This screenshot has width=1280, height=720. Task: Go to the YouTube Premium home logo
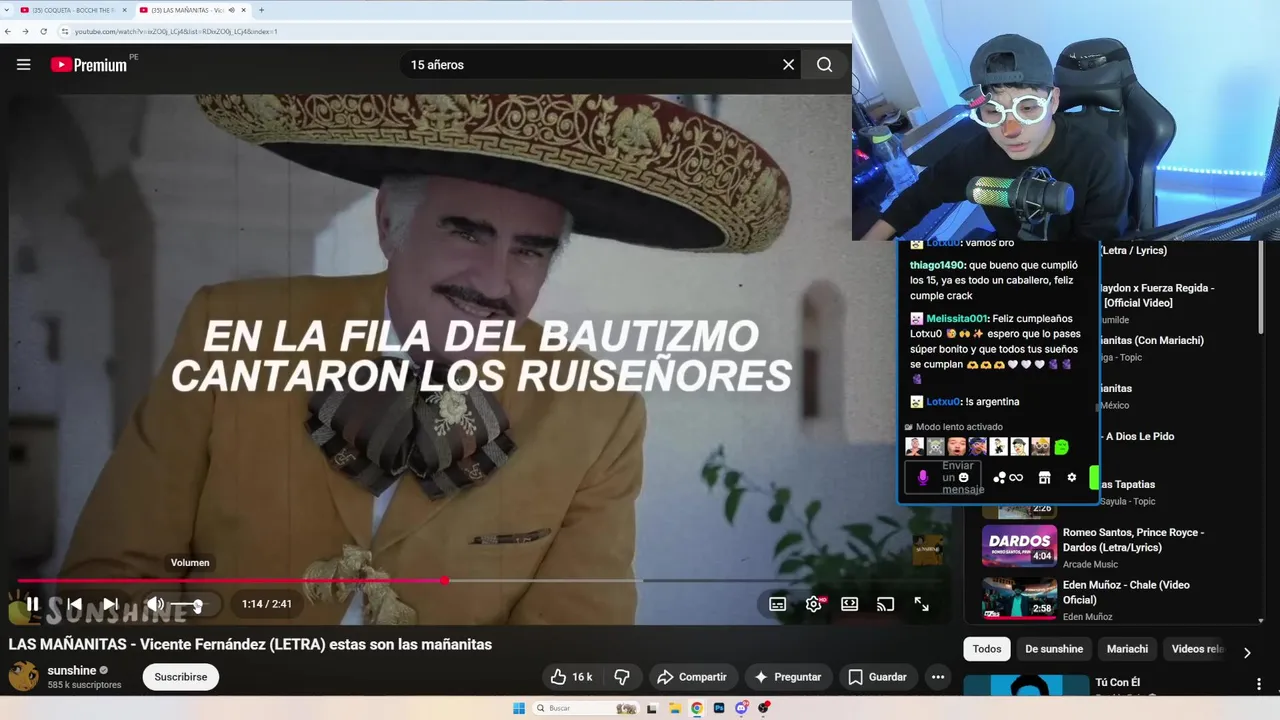(89, 65)
